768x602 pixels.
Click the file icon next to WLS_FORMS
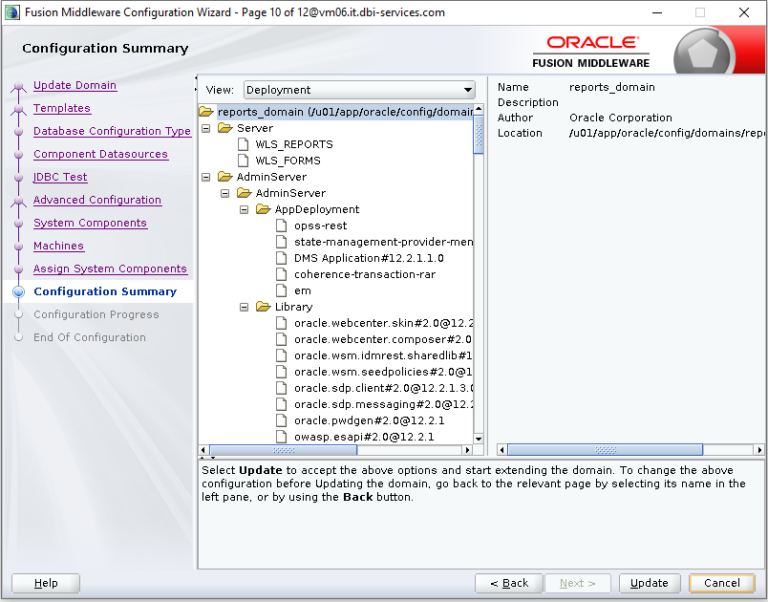click(244, 160)
